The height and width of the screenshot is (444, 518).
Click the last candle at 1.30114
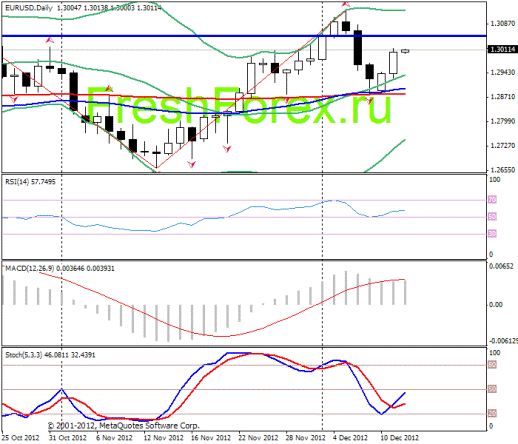[x=405, y=51]
